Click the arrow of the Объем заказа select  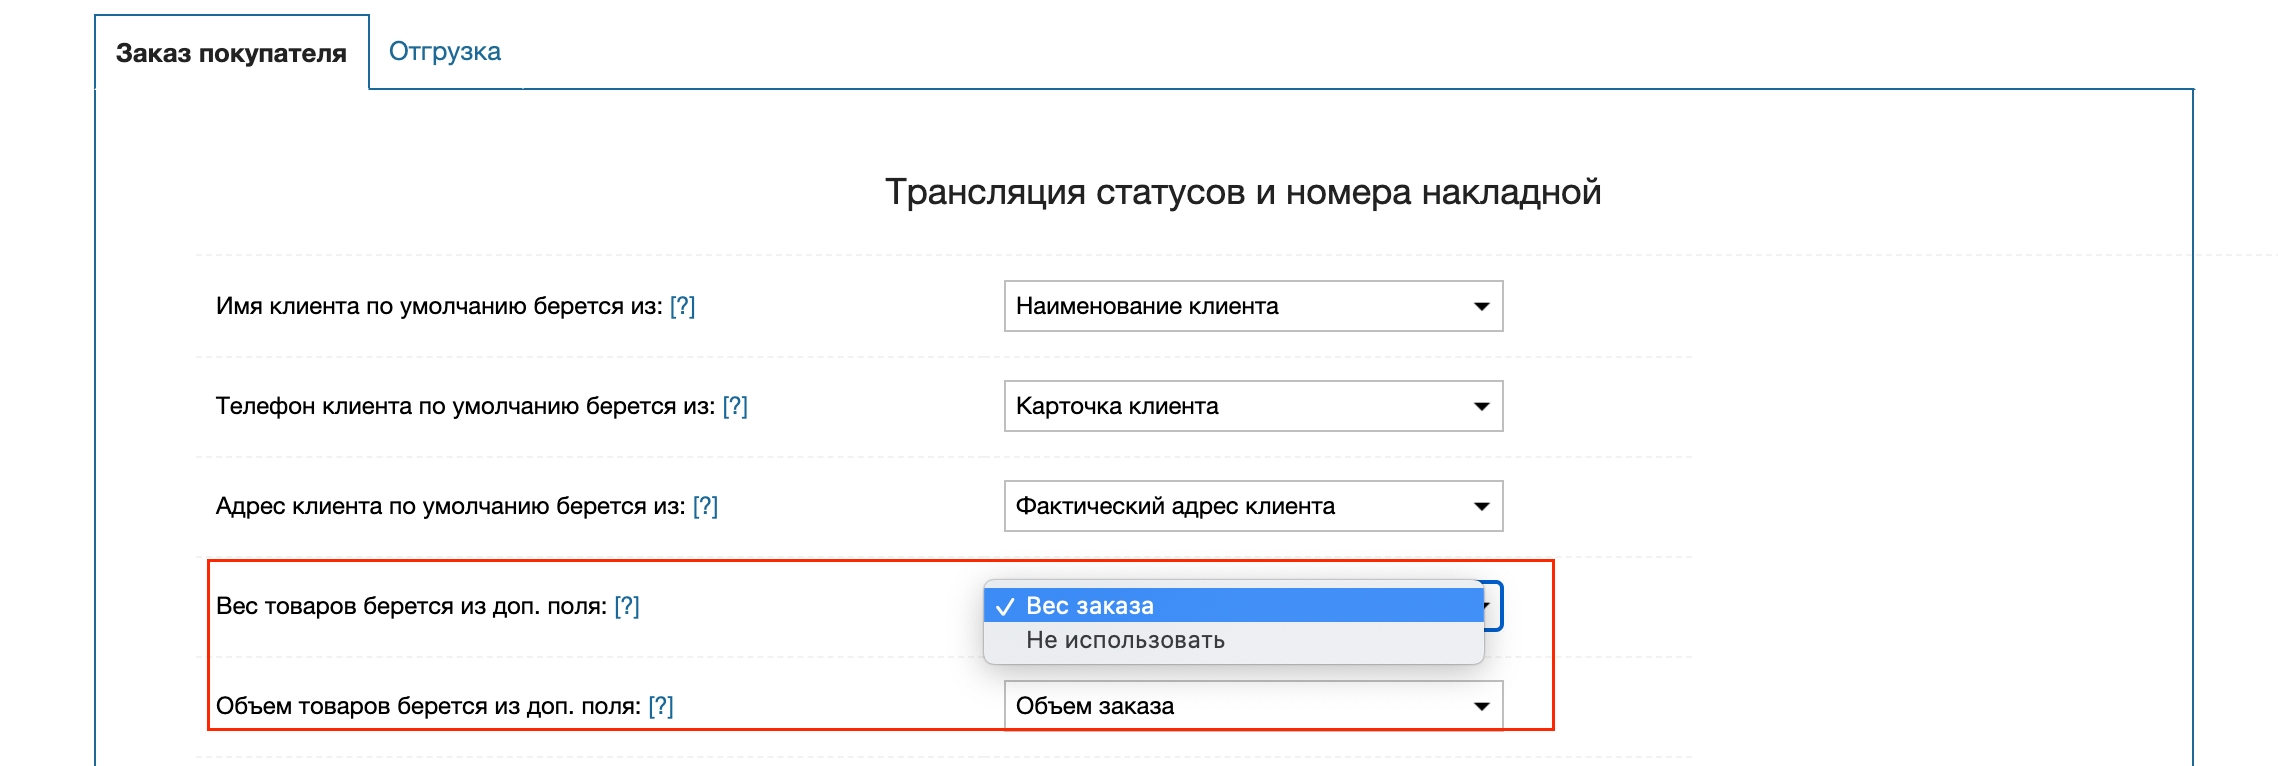point(1481,706)
